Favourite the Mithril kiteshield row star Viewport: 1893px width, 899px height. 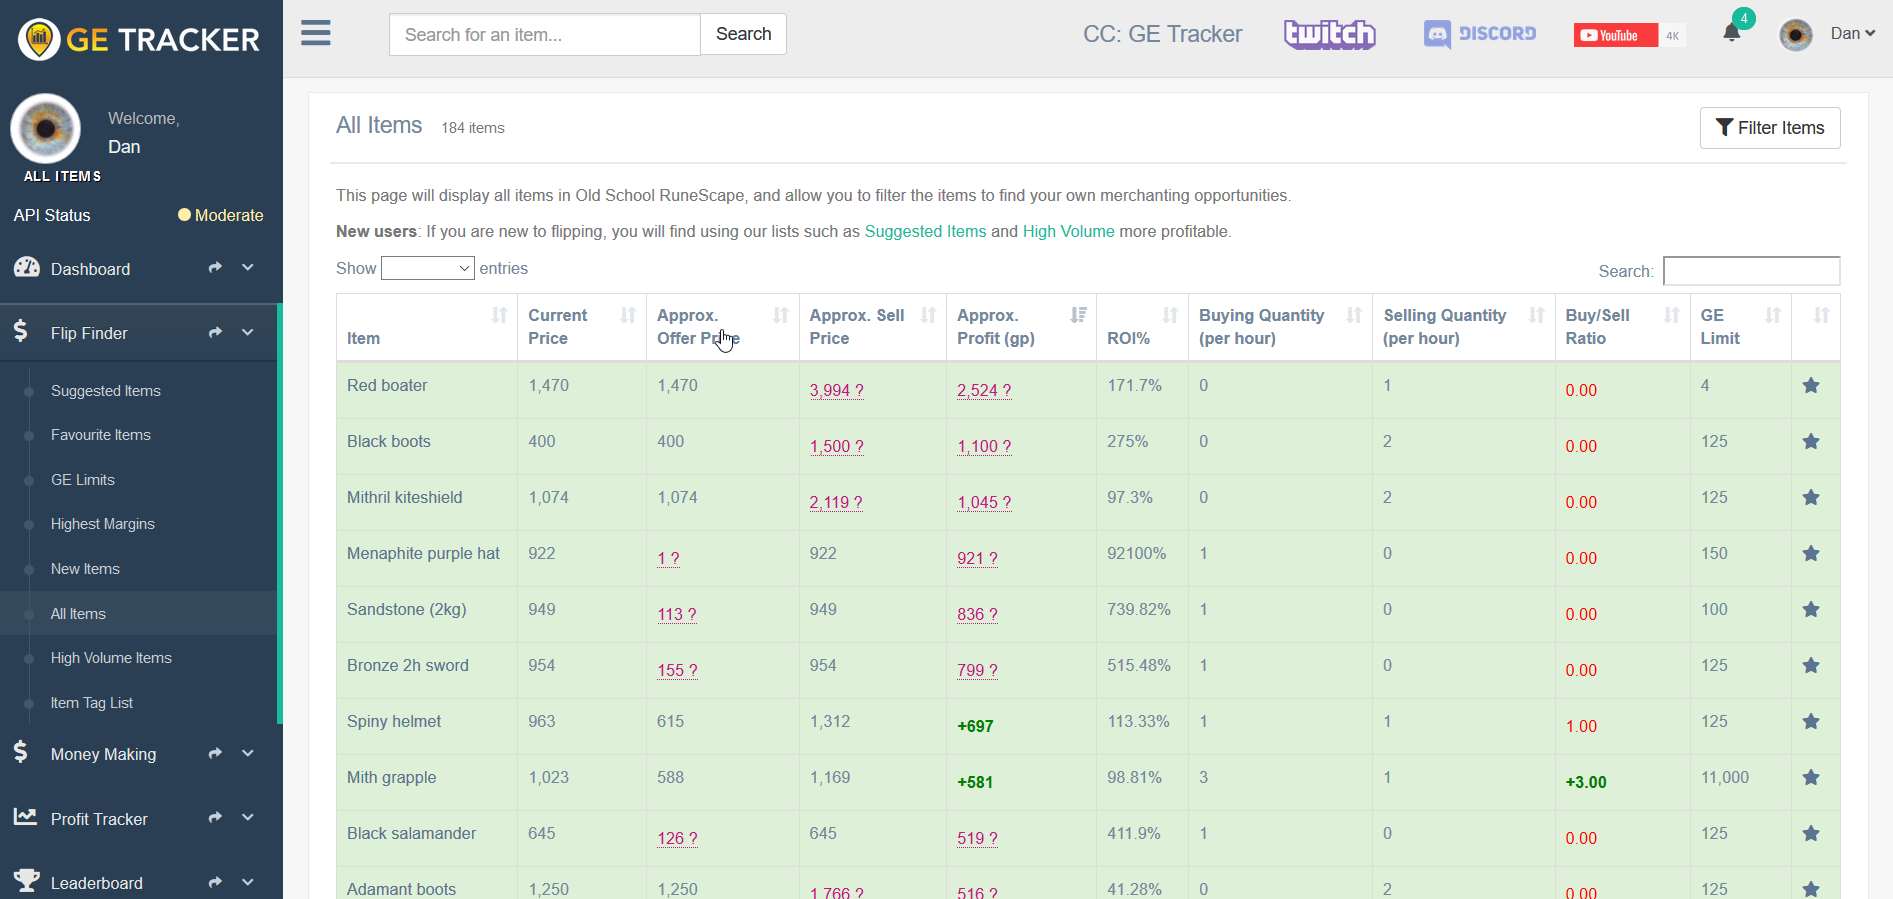pyautogui.click(x=1811, y=498)
